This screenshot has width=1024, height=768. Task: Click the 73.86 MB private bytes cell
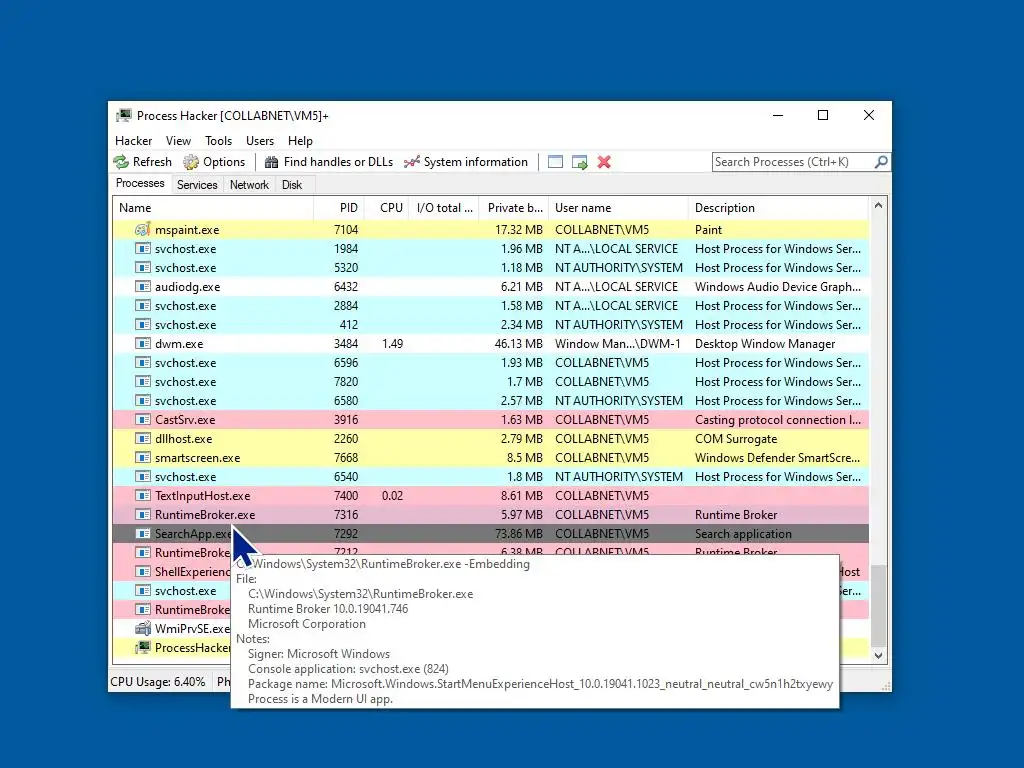click(x=519, y=534)
